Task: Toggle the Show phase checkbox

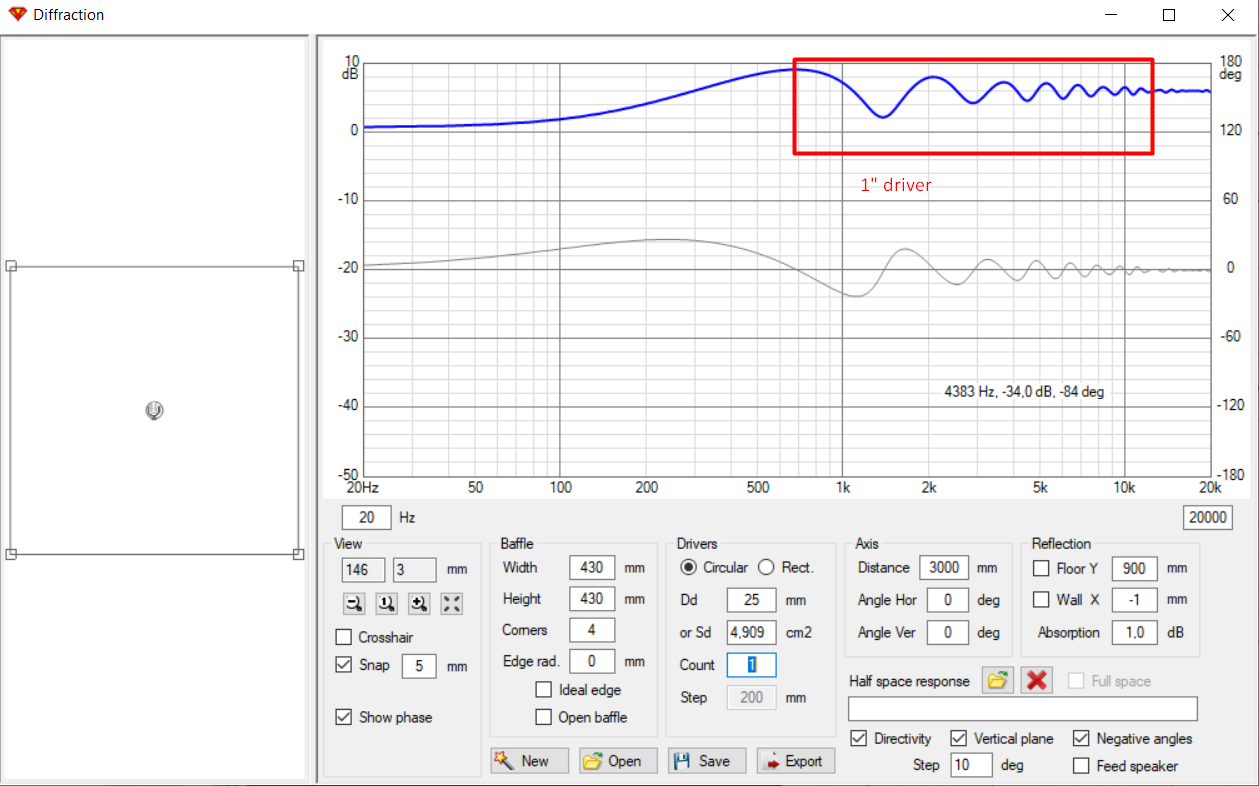Action: [344, 717]
